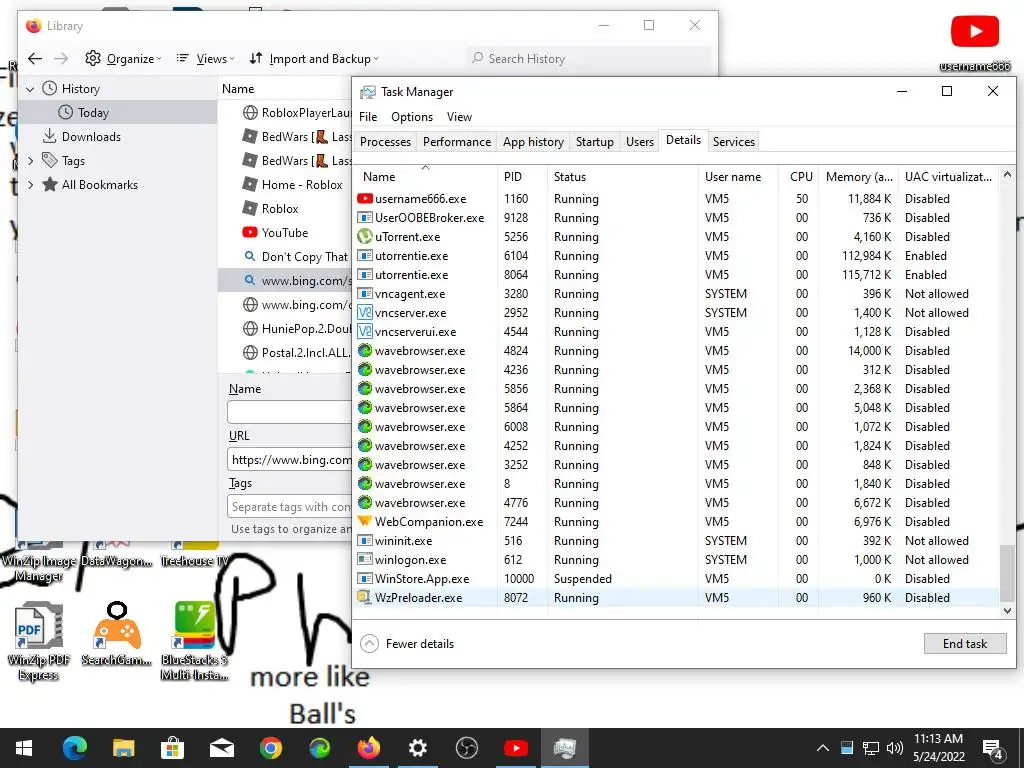Select WzPreloader.exe process row
Screen dimensions: 1024x768
(x=676, y=598)
